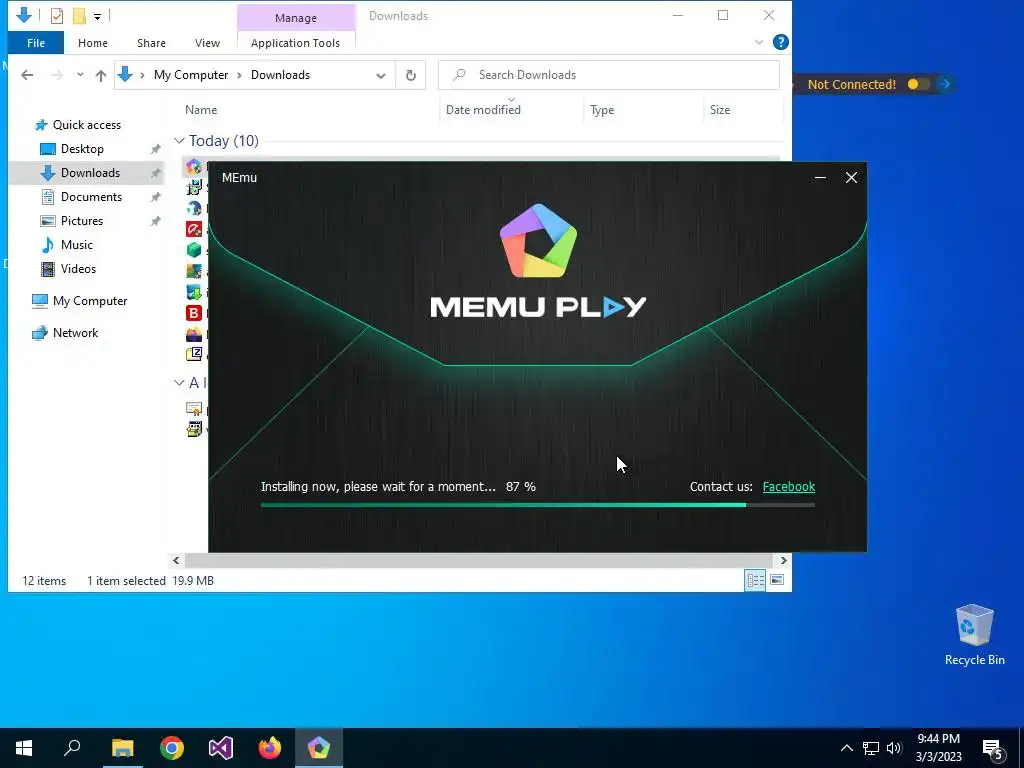This screenshot has height=768, width=1024.
Task: Select Network in navigation pane
Action: 75,333
